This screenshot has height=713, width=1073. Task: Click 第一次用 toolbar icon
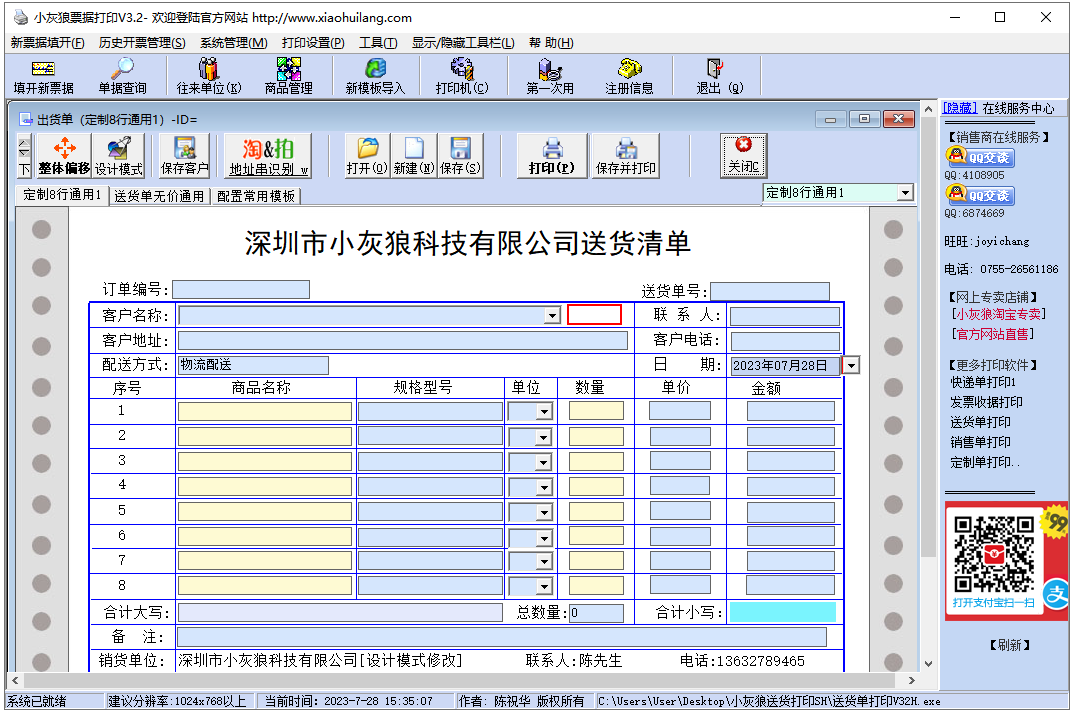click(550, 76)
